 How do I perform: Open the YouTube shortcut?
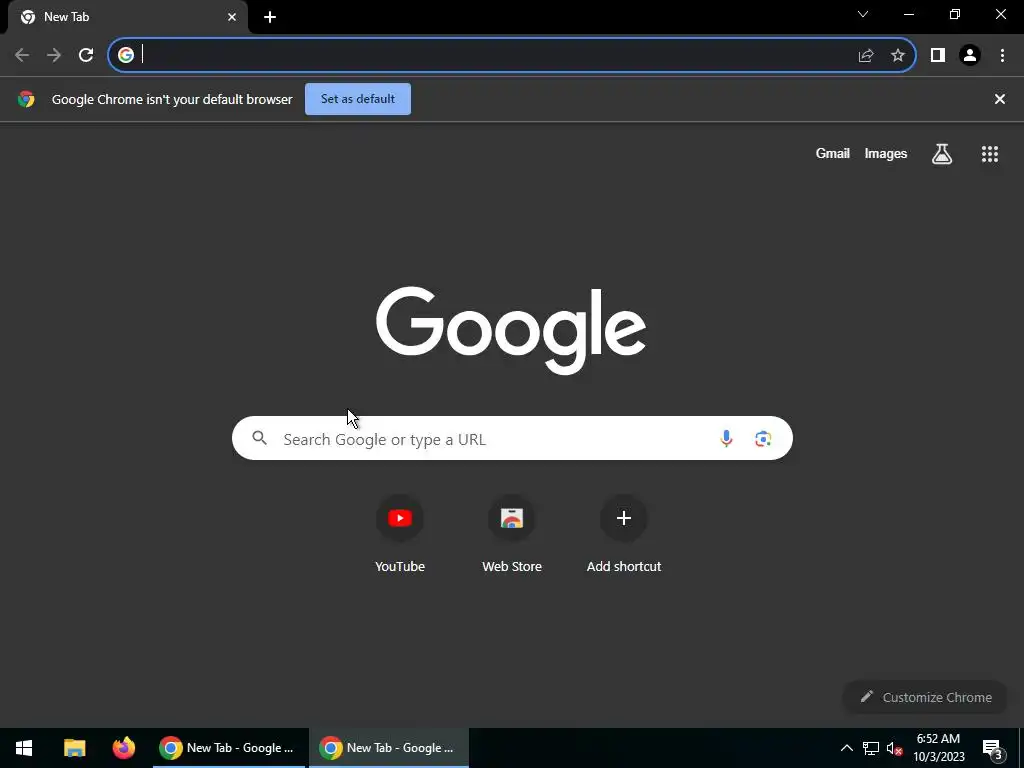click(x=400, y=536)
